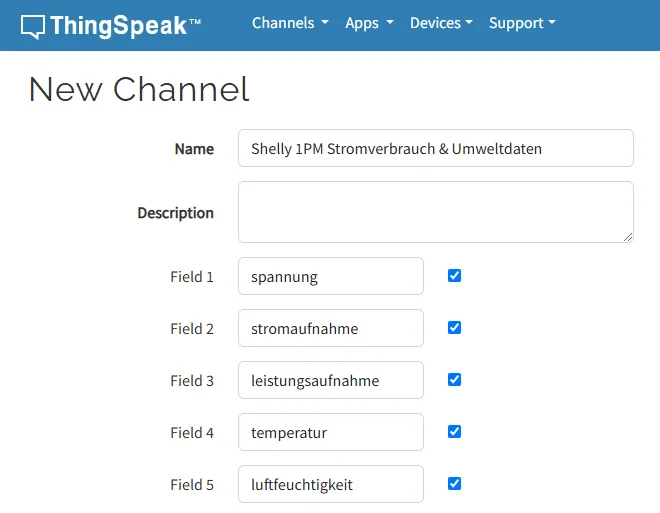Open the Channels dropdown menu
660x513 pixels.
[290, 23]
